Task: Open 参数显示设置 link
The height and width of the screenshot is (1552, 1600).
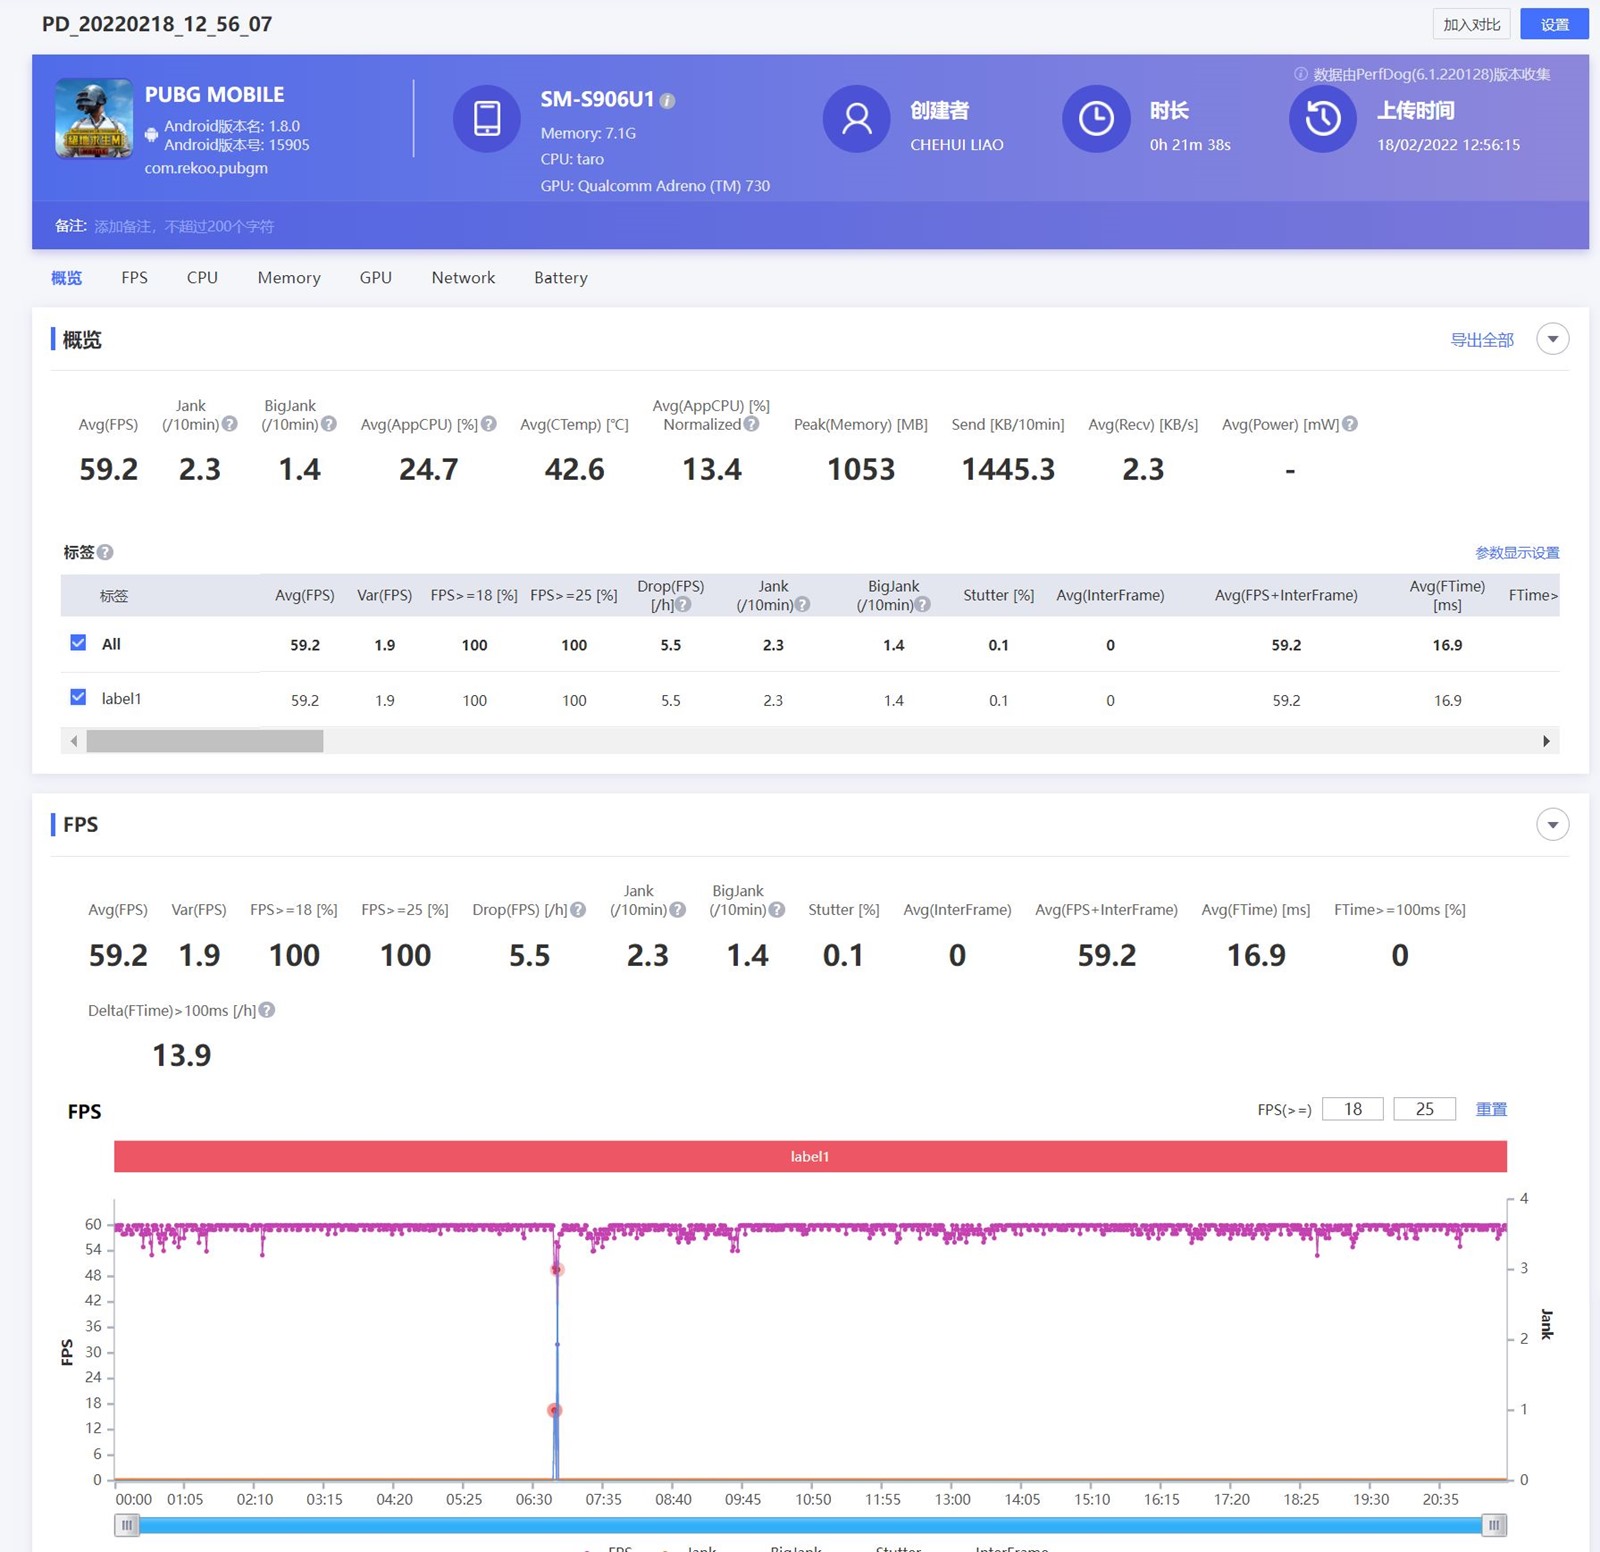Action: click(1516, 553)
